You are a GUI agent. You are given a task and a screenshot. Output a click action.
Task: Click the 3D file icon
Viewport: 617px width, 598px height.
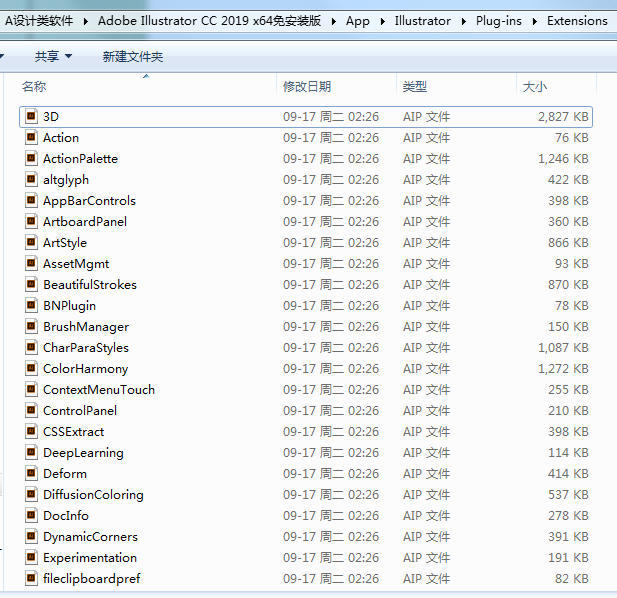pos(31,116)
